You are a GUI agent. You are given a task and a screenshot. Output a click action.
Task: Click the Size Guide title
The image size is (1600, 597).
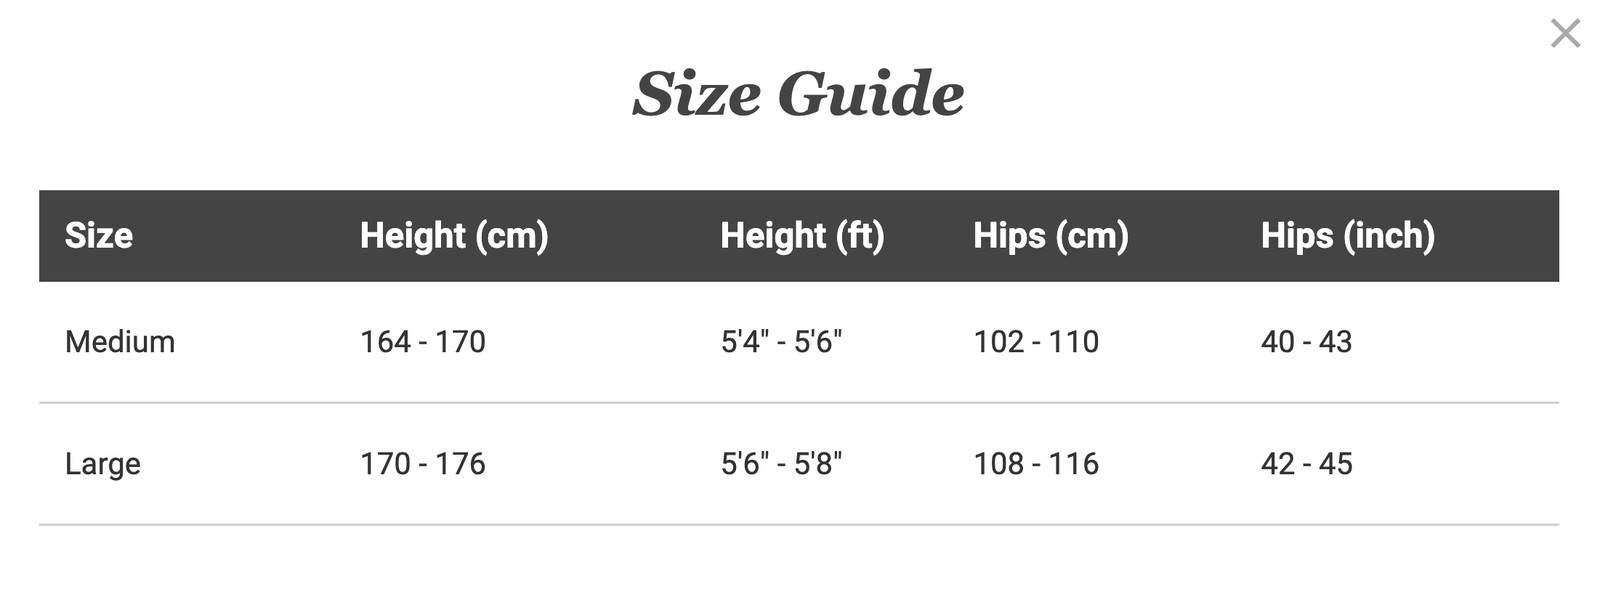tap(798, 94)
